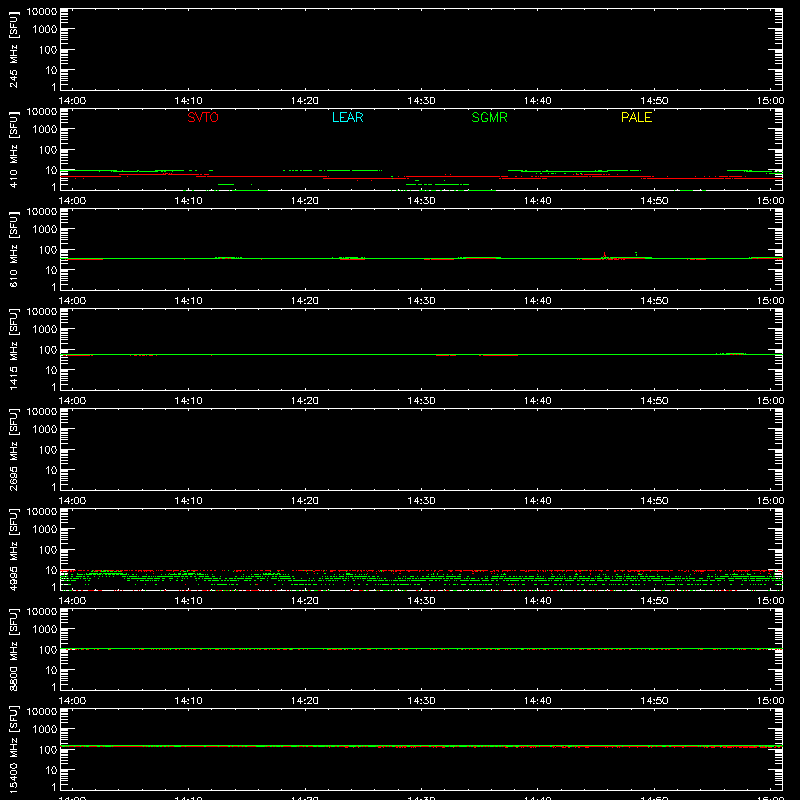The image size is (800, 800).
Task: Click the green bump near 14:56 on the 1415 MHz trace
Action: [731, 354]
